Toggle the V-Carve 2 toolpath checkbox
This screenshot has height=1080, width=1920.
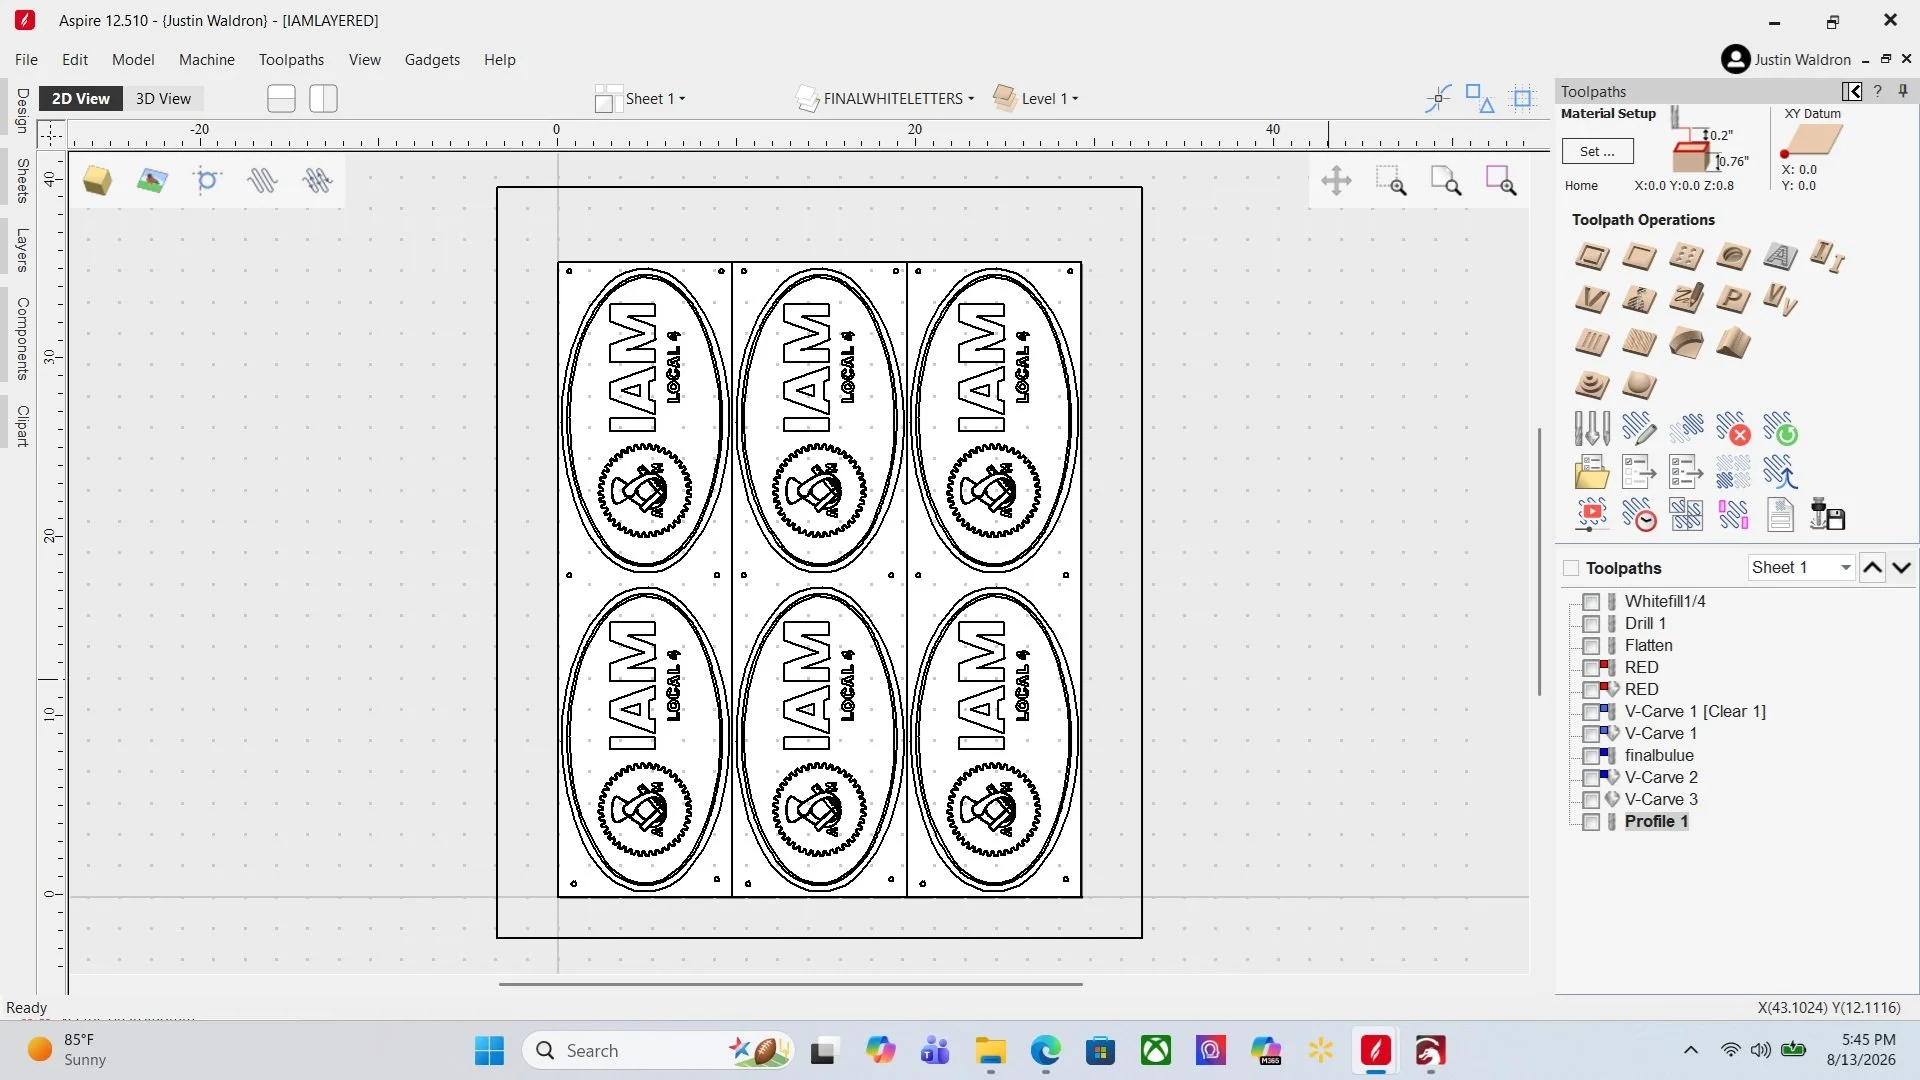coord(1591,777)
